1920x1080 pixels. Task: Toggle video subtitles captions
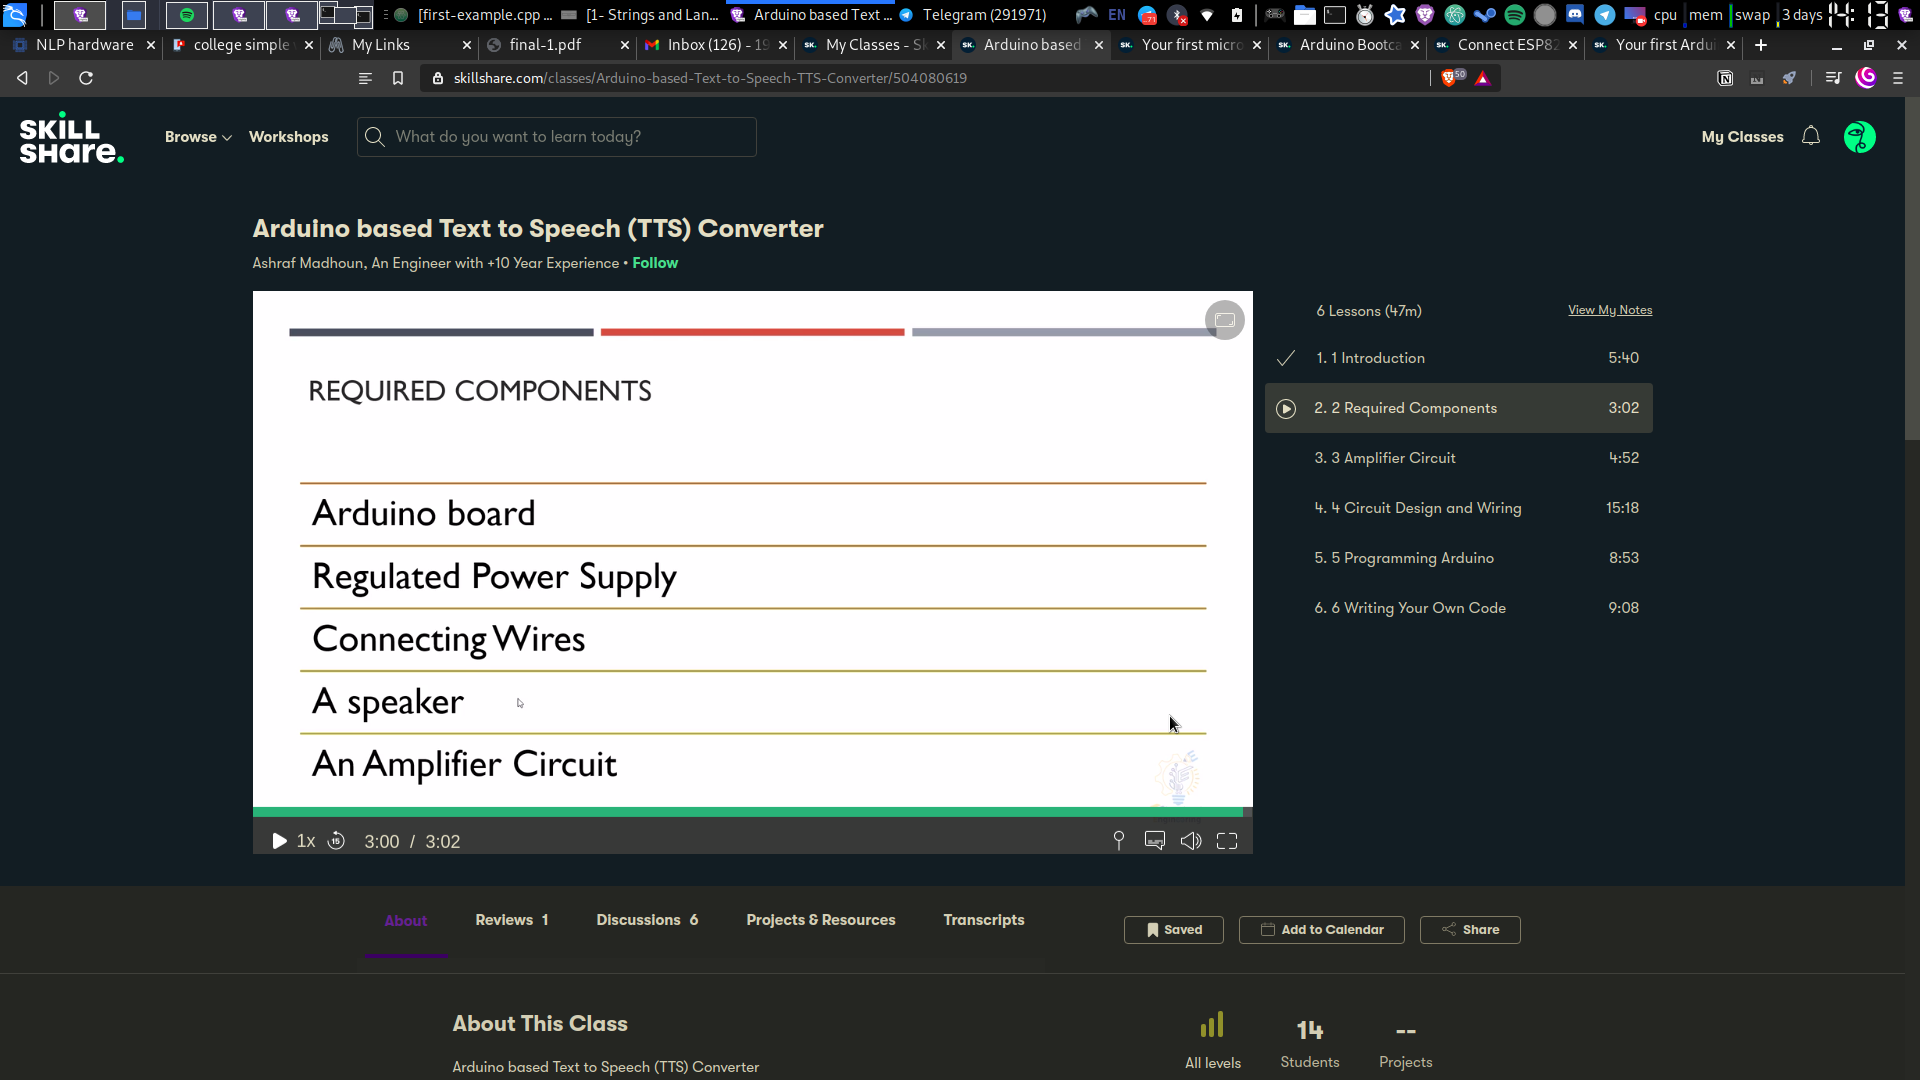coord(1155,841)
